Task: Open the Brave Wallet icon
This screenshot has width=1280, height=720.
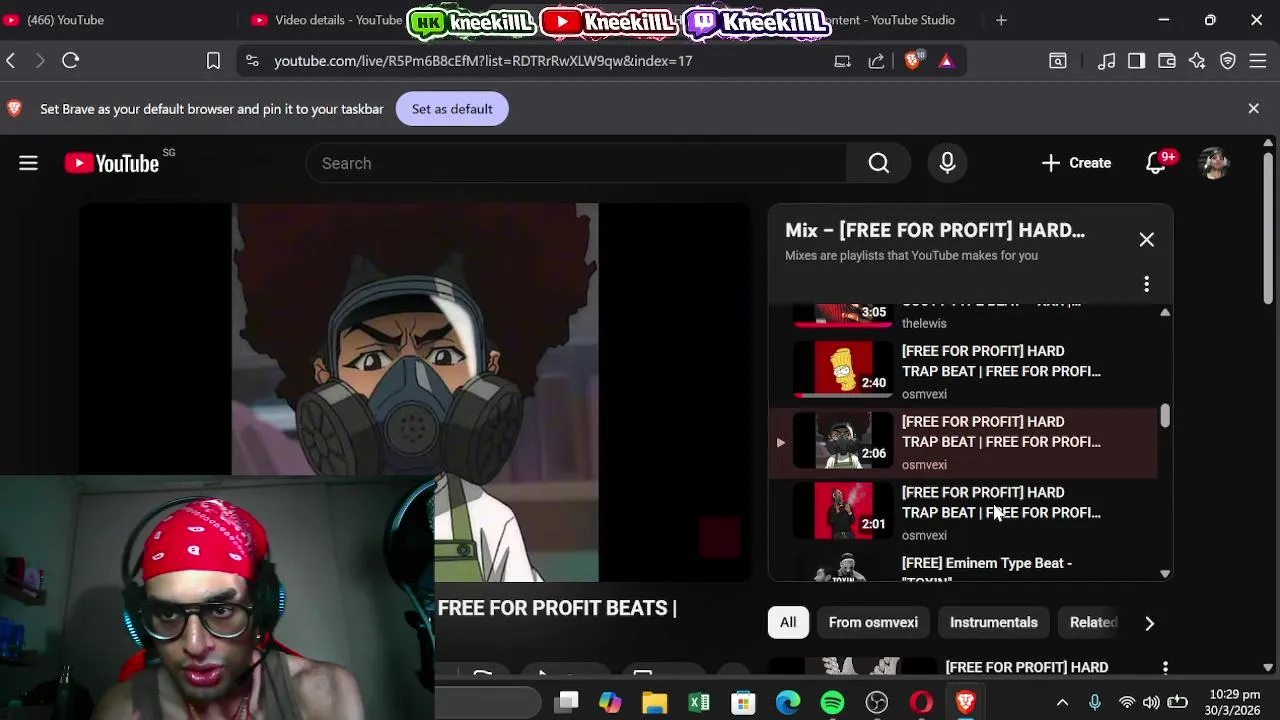Action: [x=1166, y=61]
